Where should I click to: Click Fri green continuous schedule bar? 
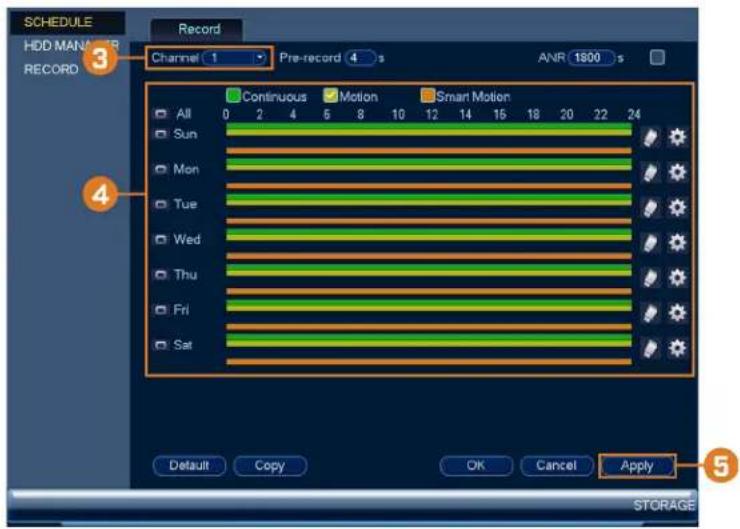point(429,302)
